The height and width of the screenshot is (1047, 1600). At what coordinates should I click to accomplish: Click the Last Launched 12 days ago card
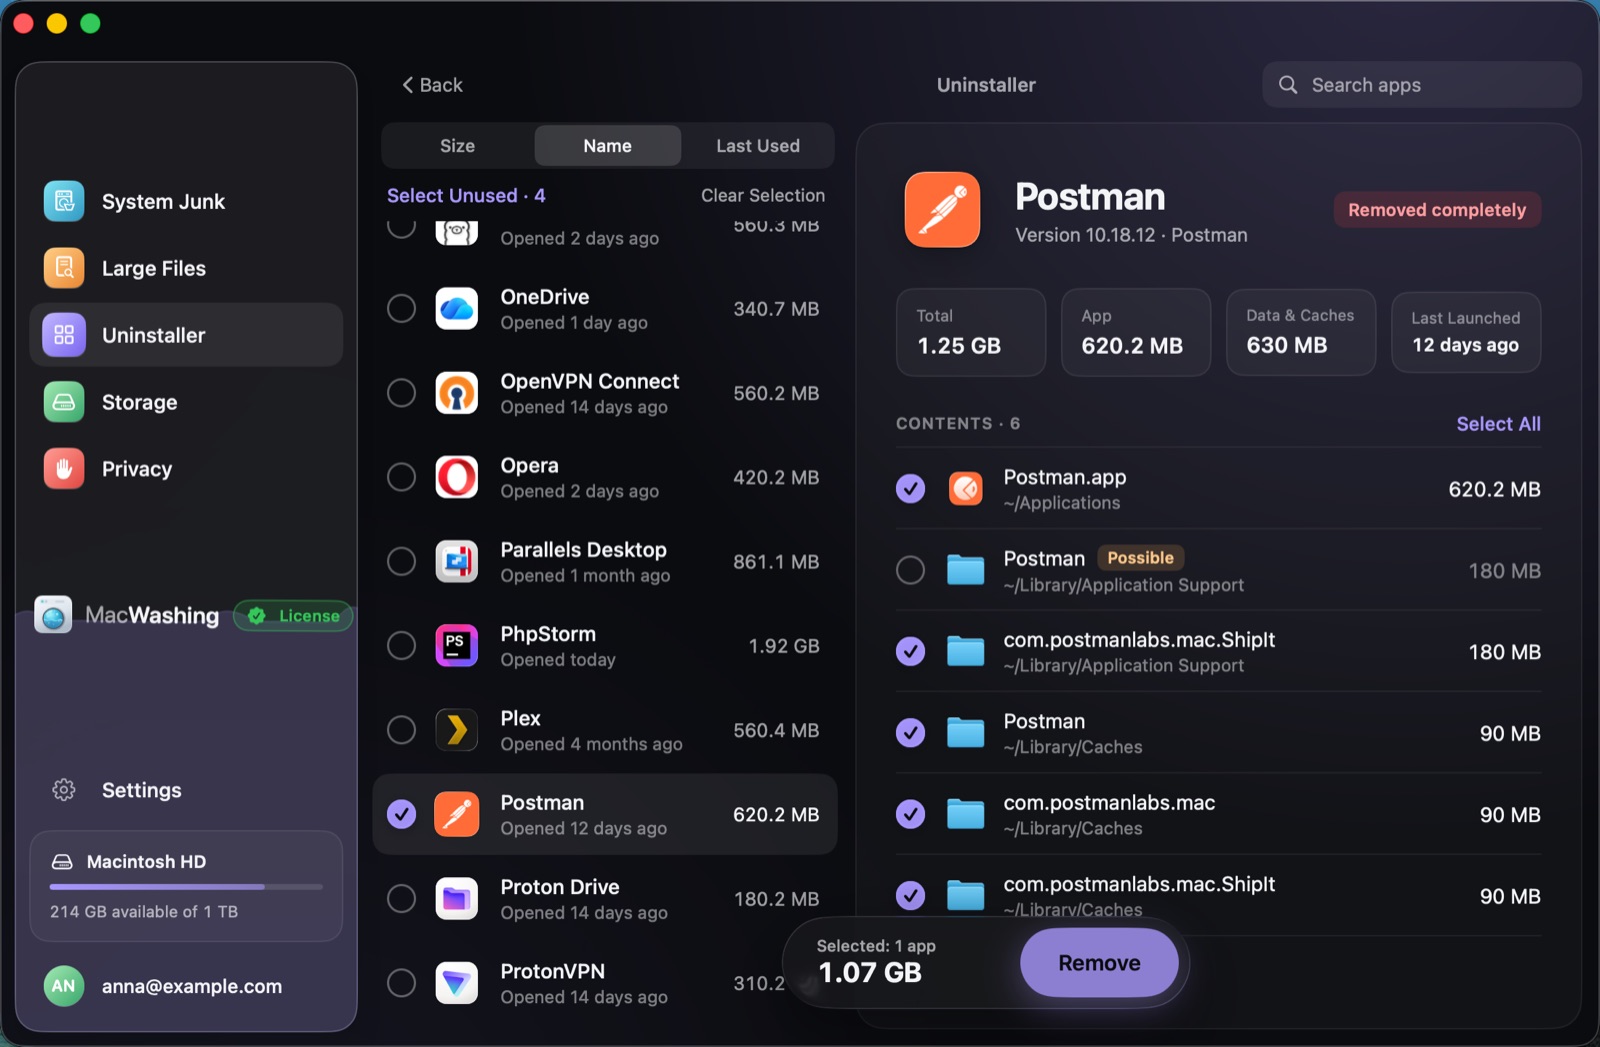[x=1466, y=332]
